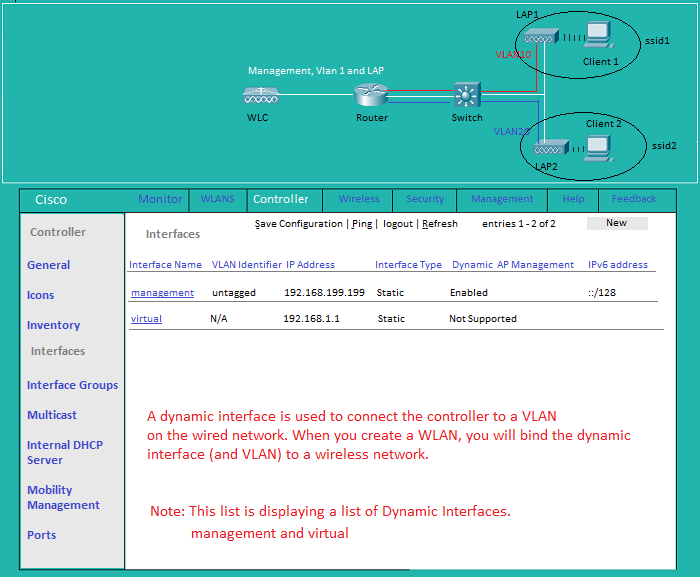
Task: Click the Interfaces page heading
Action: point(173,234)
